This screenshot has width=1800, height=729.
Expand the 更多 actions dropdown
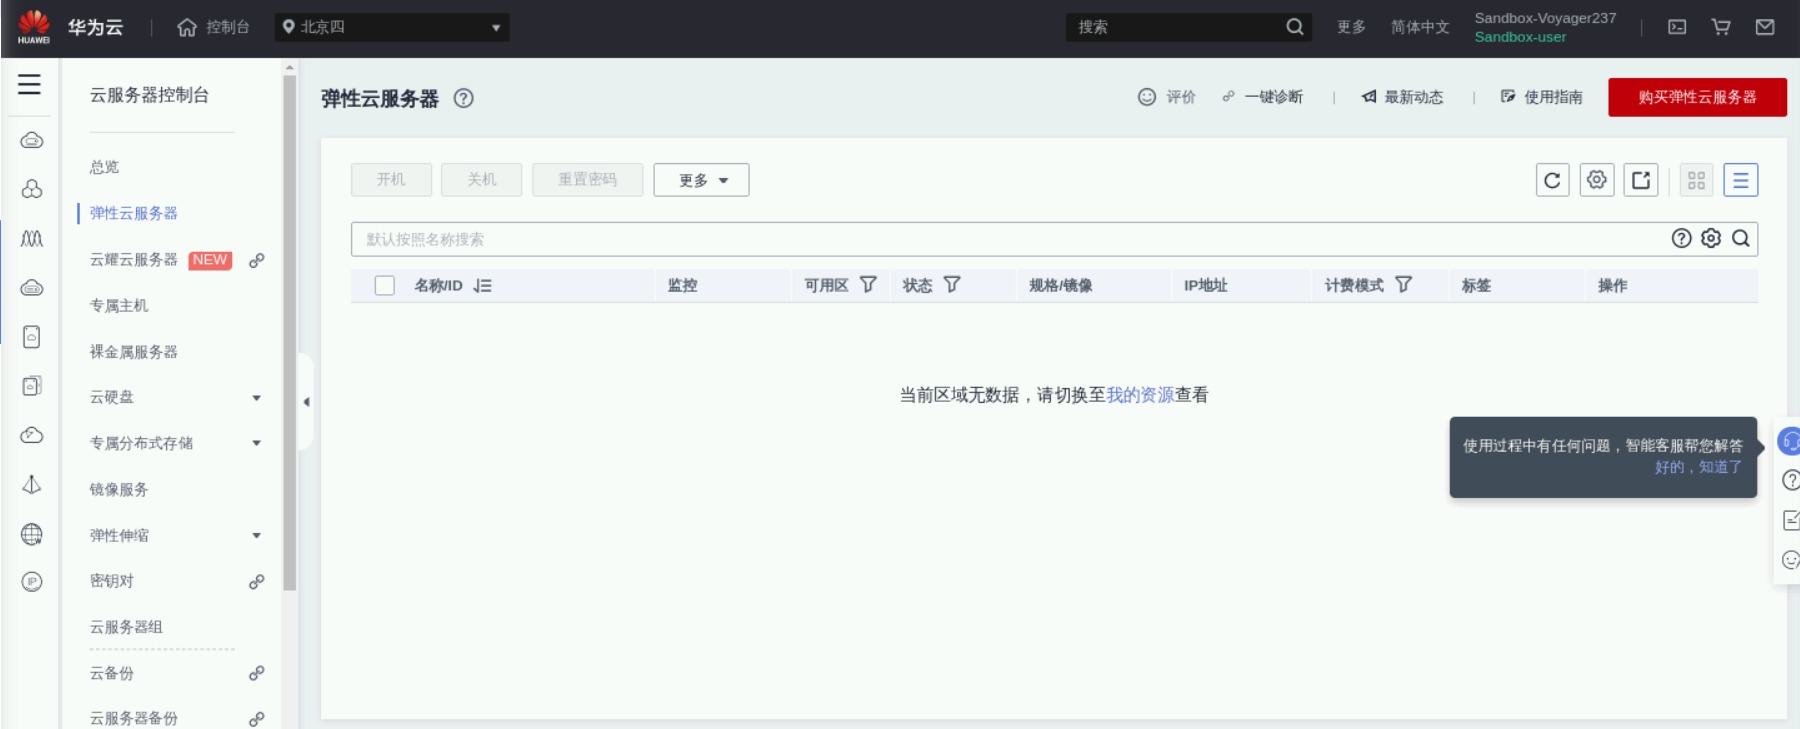coord(701,180)
